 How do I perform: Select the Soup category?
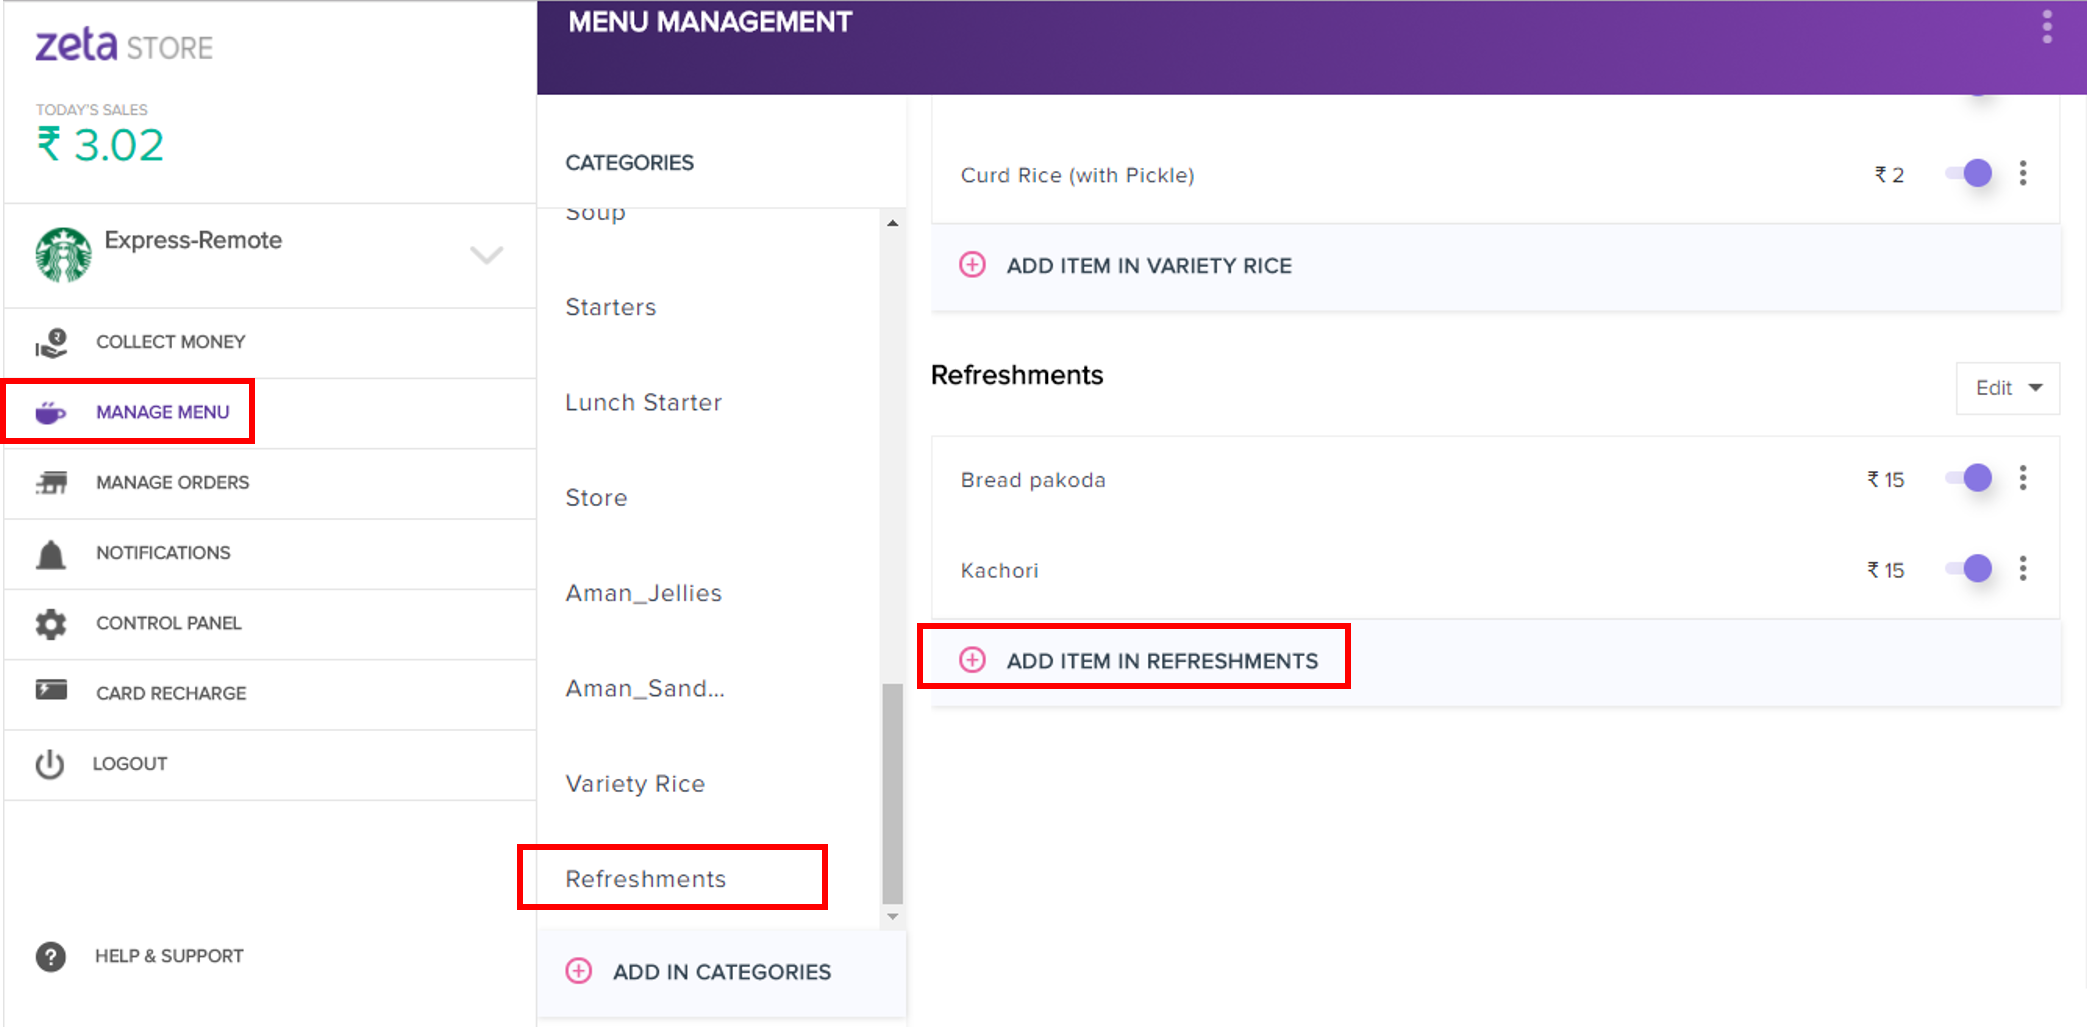point(596,213)
